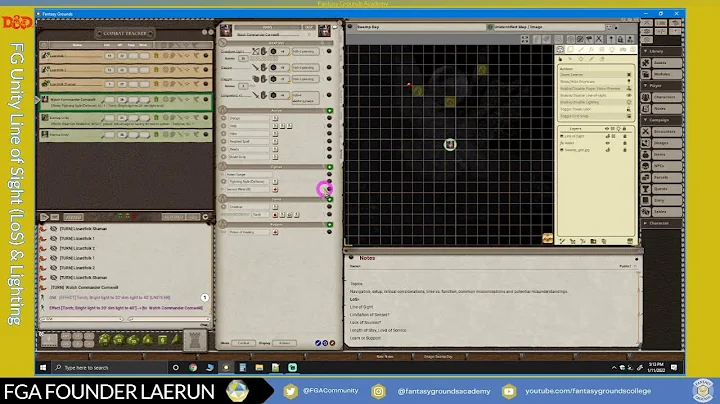The image size is (720, 404).
Task: Click the map toolbar lock icon
Action: (620, 39)
